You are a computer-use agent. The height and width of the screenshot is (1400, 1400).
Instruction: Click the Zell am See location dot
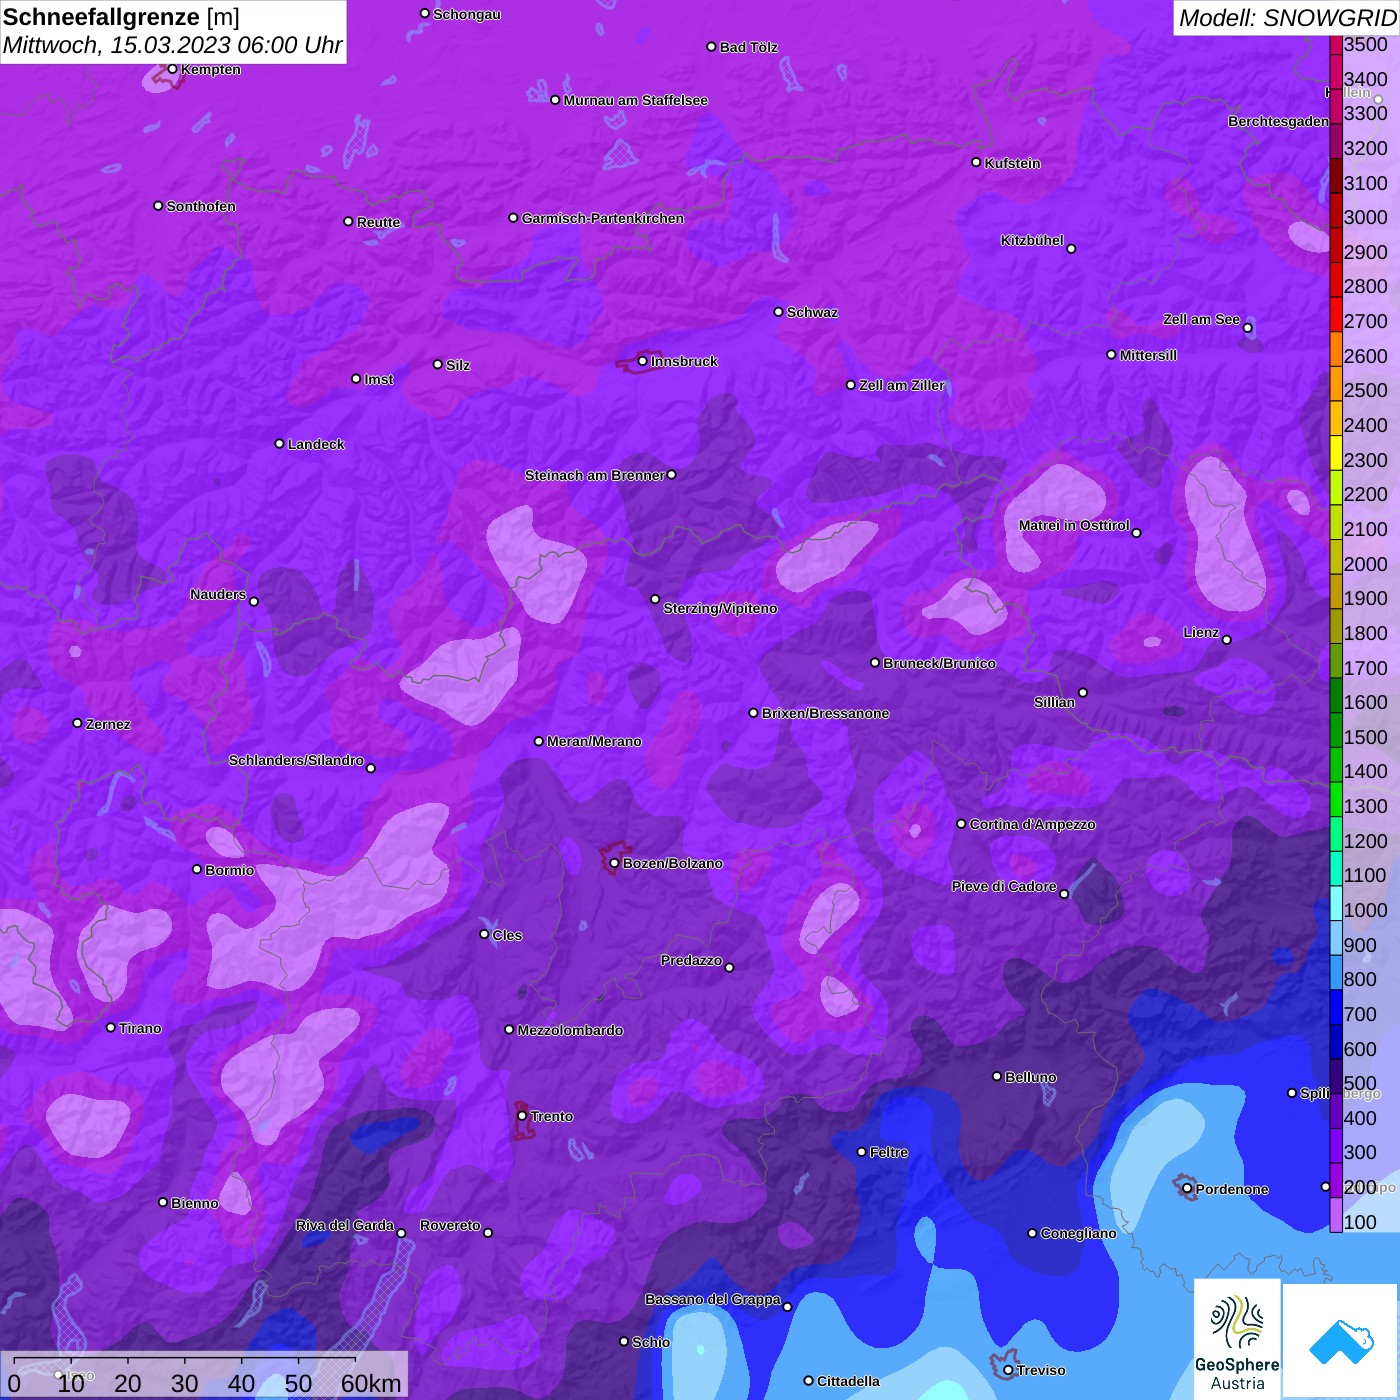(1247, 327)
